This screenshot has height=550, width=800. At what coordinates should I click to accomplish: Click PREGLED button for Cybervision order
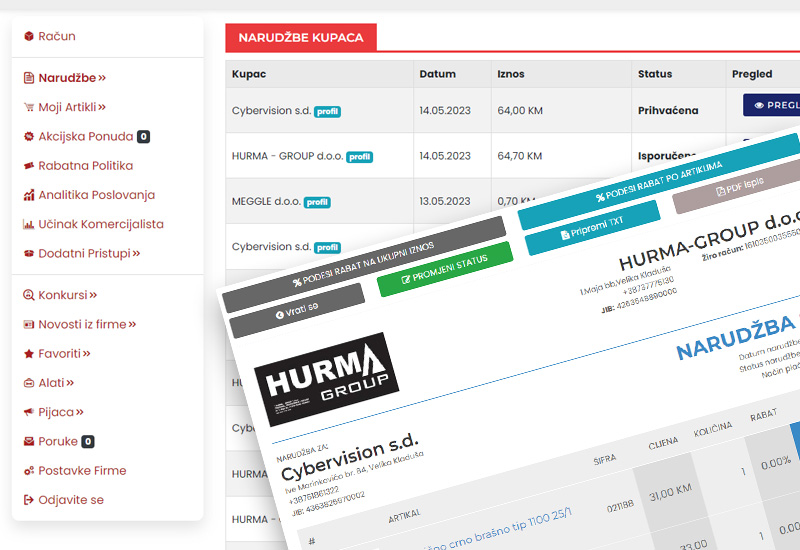[771, 105]
